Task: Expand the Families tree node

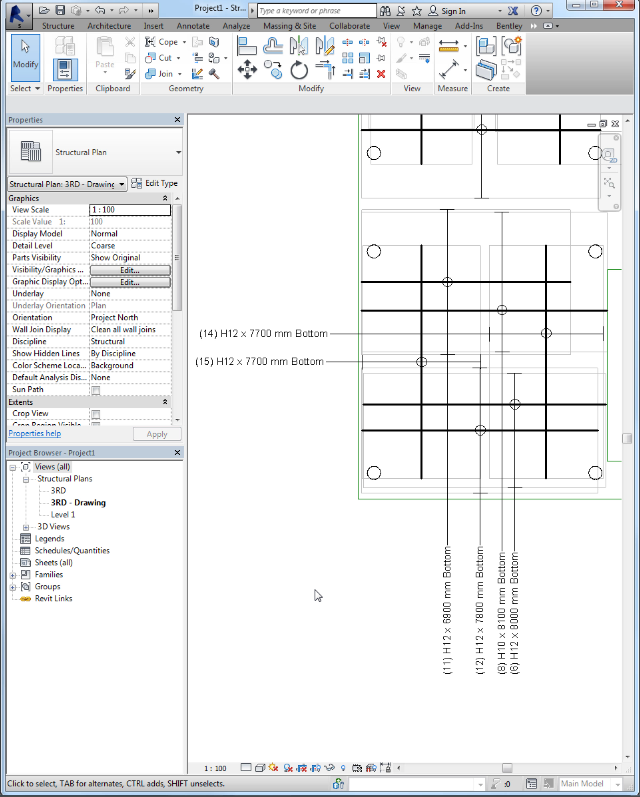Action: (13, 575)
